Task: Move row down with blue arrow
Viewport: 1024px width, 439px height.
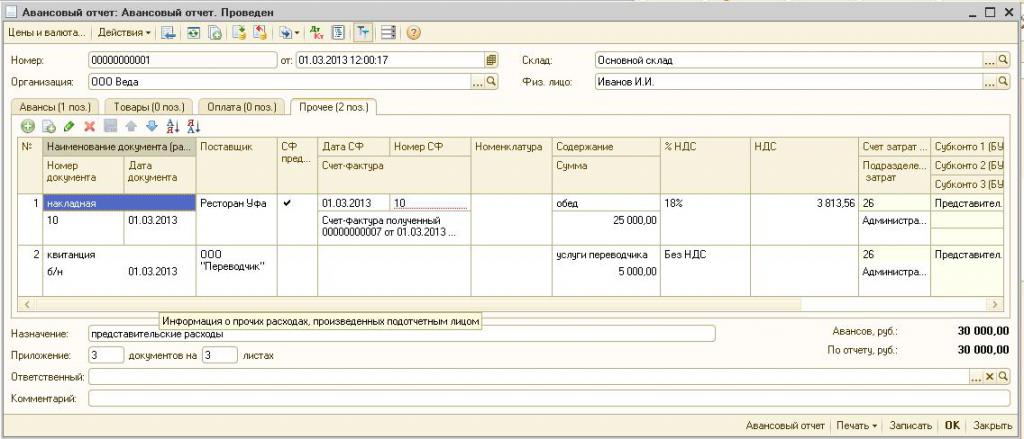Action: point(151,126)
